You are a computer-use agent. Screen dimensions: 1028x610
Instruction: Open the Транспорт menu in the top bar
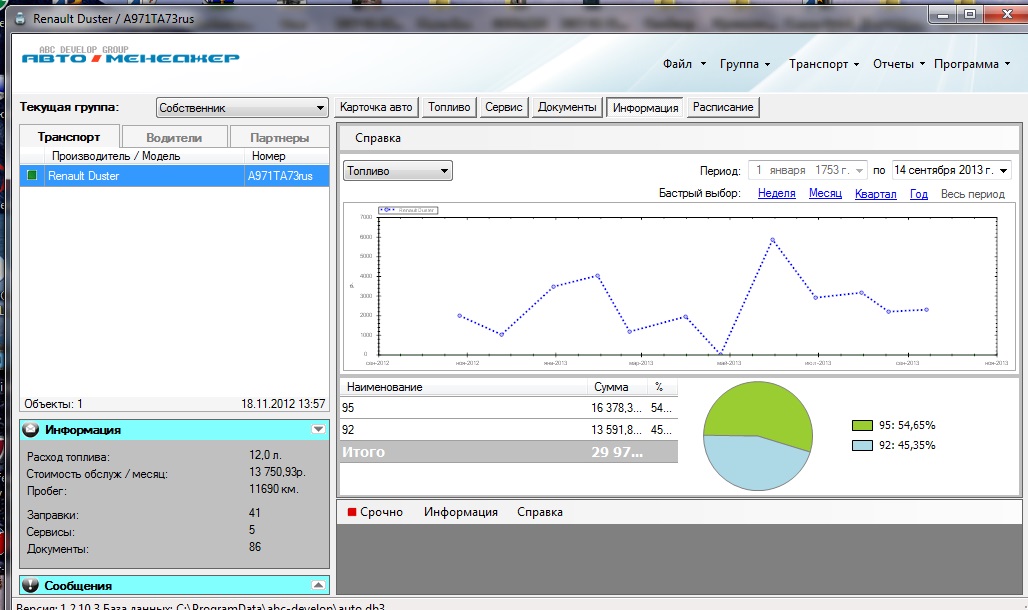point(824,64)
